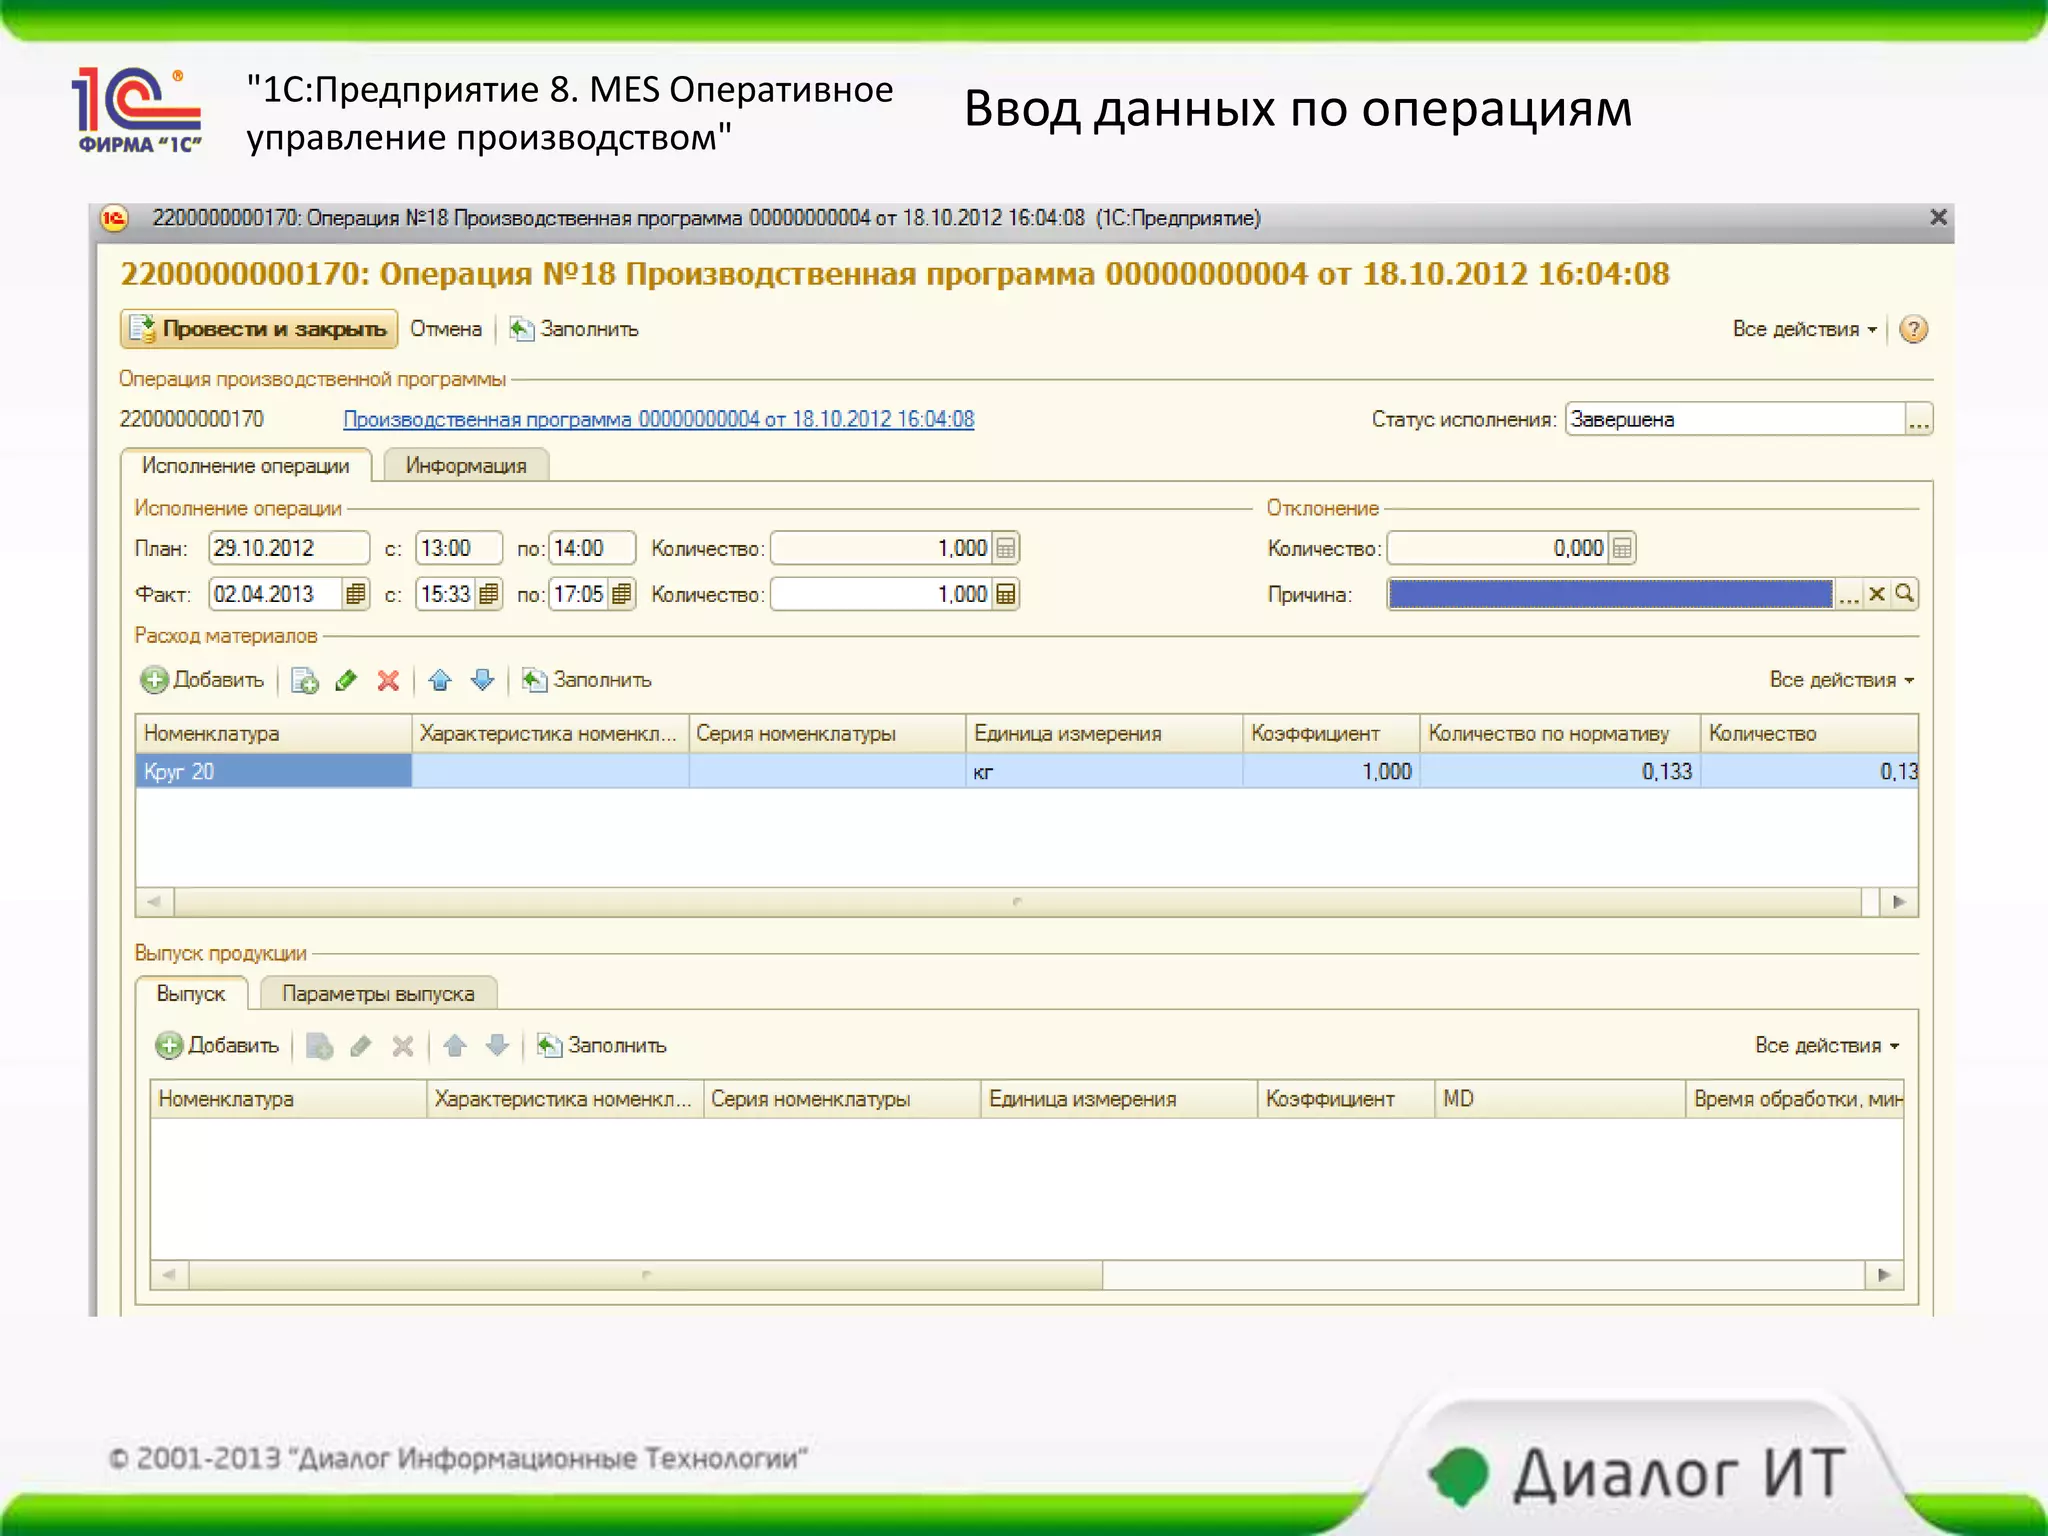Open calculator for Отклонение Количество field
This screenshot has height=1536, width=2048.
click(x=1622, y=548)
